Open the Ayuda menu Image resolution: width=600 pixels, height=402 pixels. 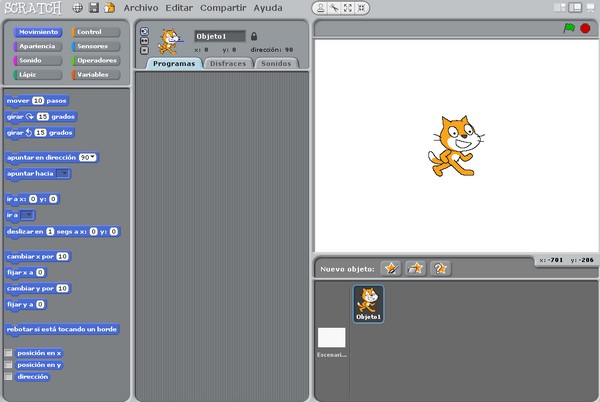tap(268, 8)
